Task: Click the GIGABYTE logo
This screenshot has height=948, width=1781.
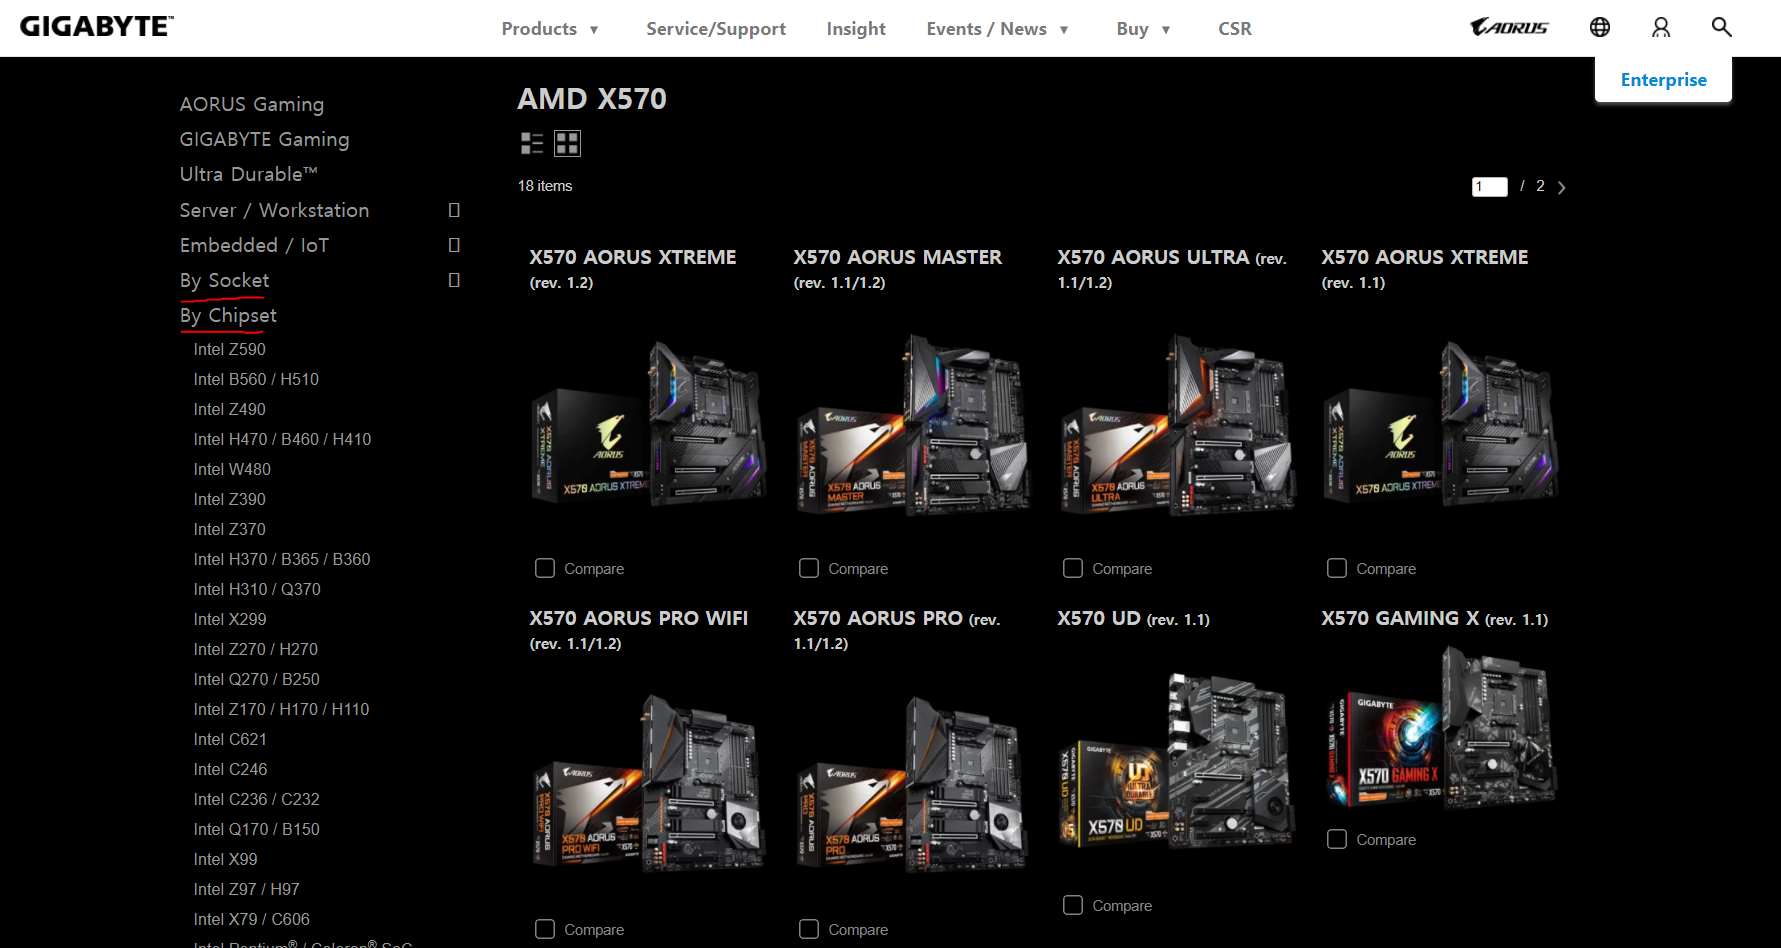Action: pyautogui.click(x=97, y=27)
